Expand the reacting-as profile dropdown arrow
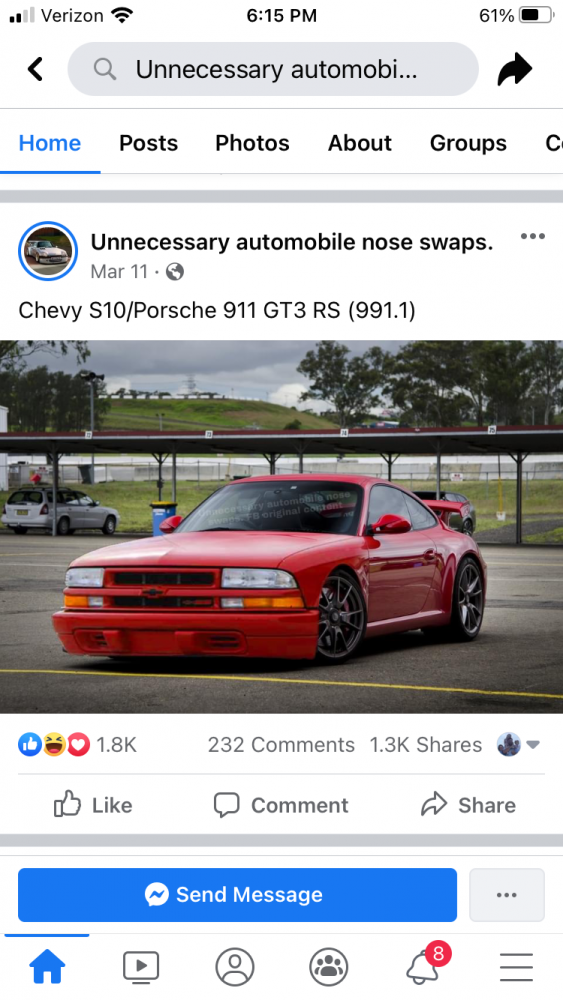The height and width of the screenshot is (1000, 563). (533, 744)
